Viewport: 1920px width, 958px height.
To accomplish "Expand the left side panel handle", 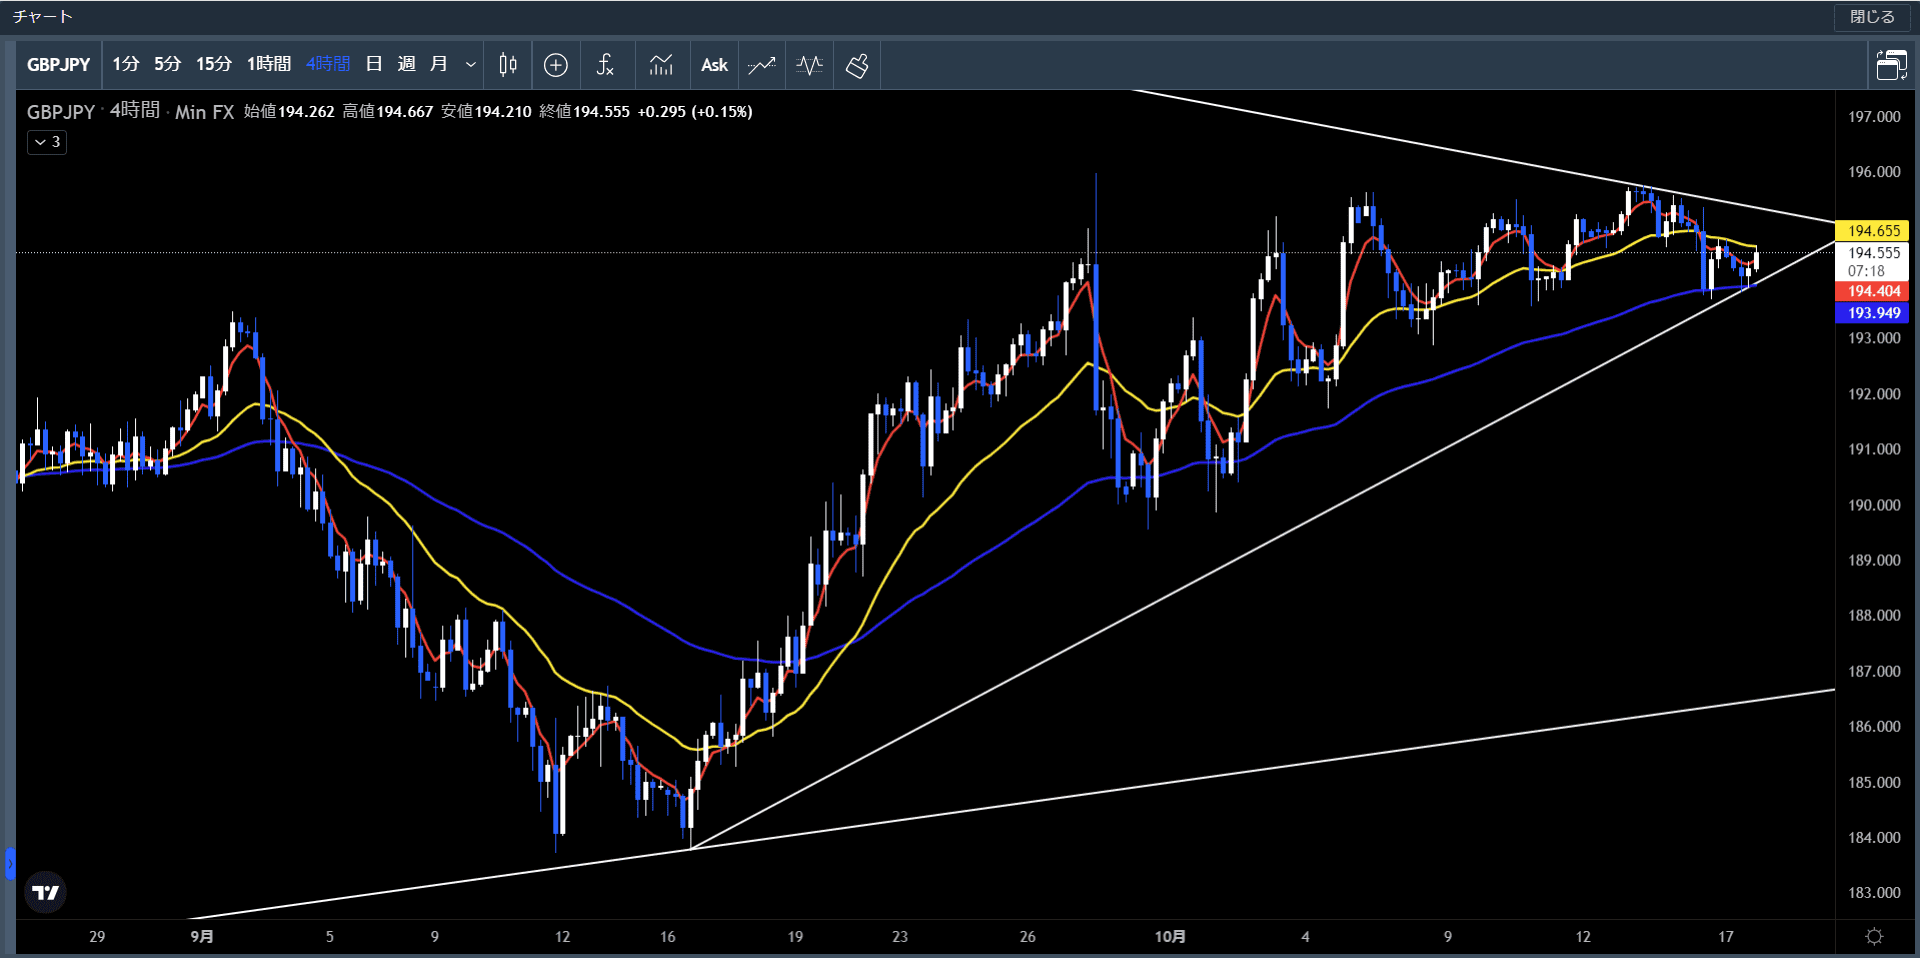I will [x=10, y=863].
